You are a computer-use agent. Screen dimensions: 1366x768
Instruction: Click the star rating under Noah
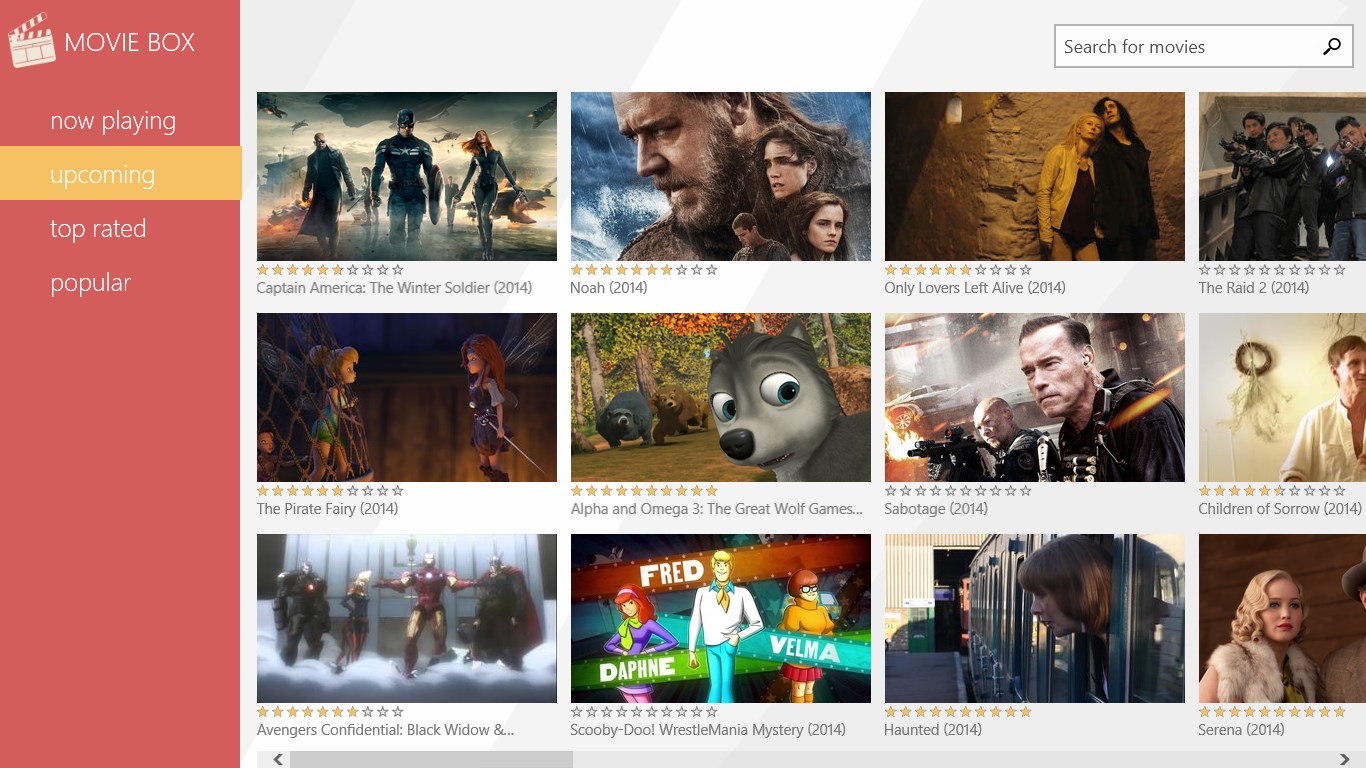[644, 270]
